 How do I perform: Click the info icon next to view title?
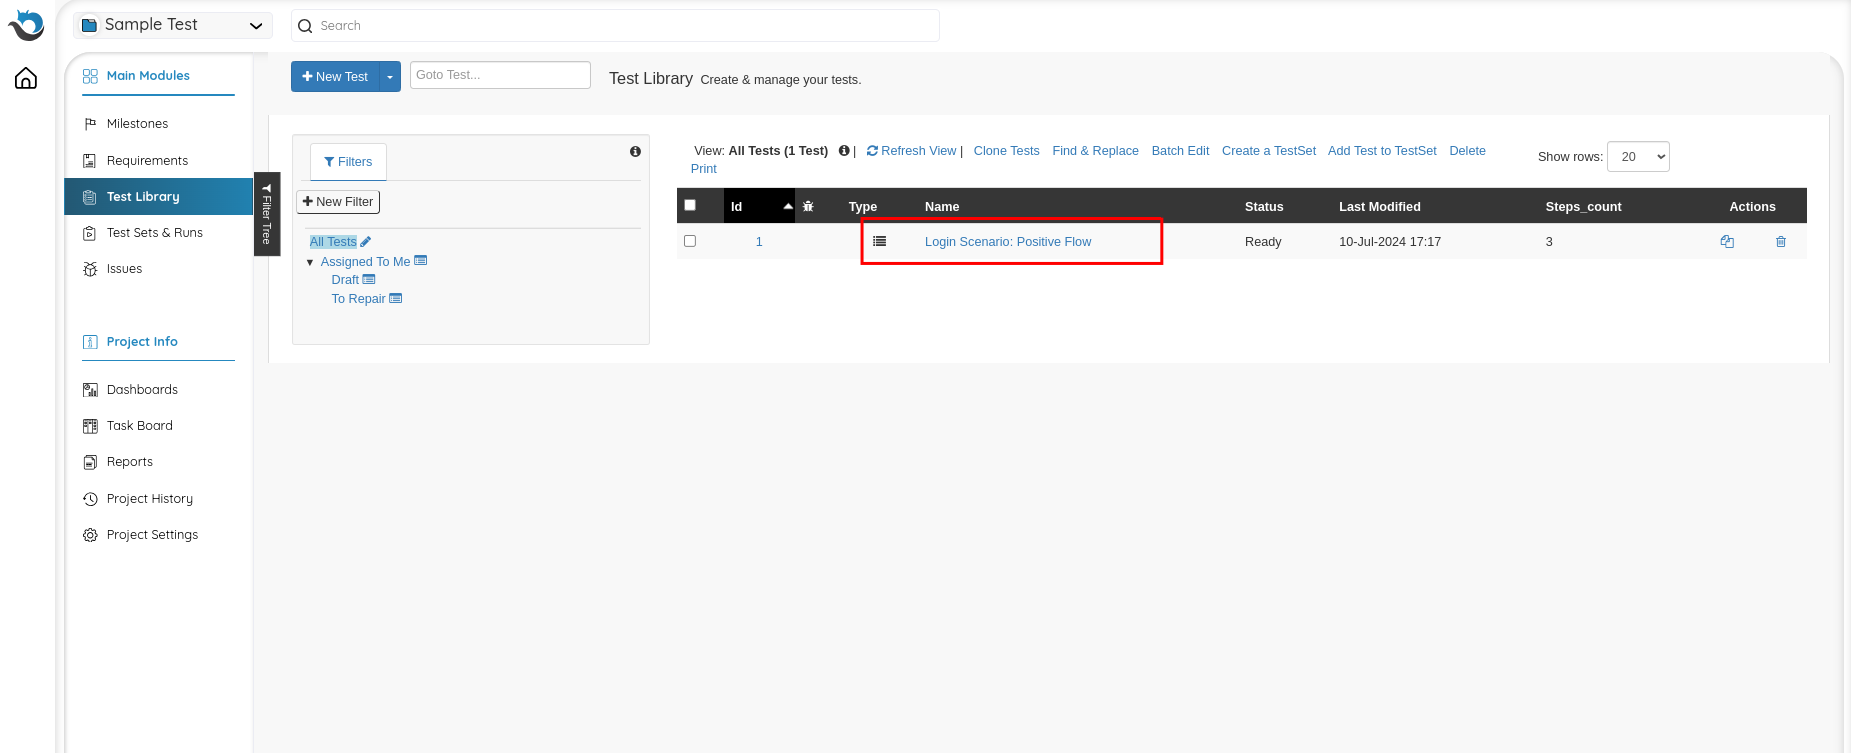pos(844,151)
